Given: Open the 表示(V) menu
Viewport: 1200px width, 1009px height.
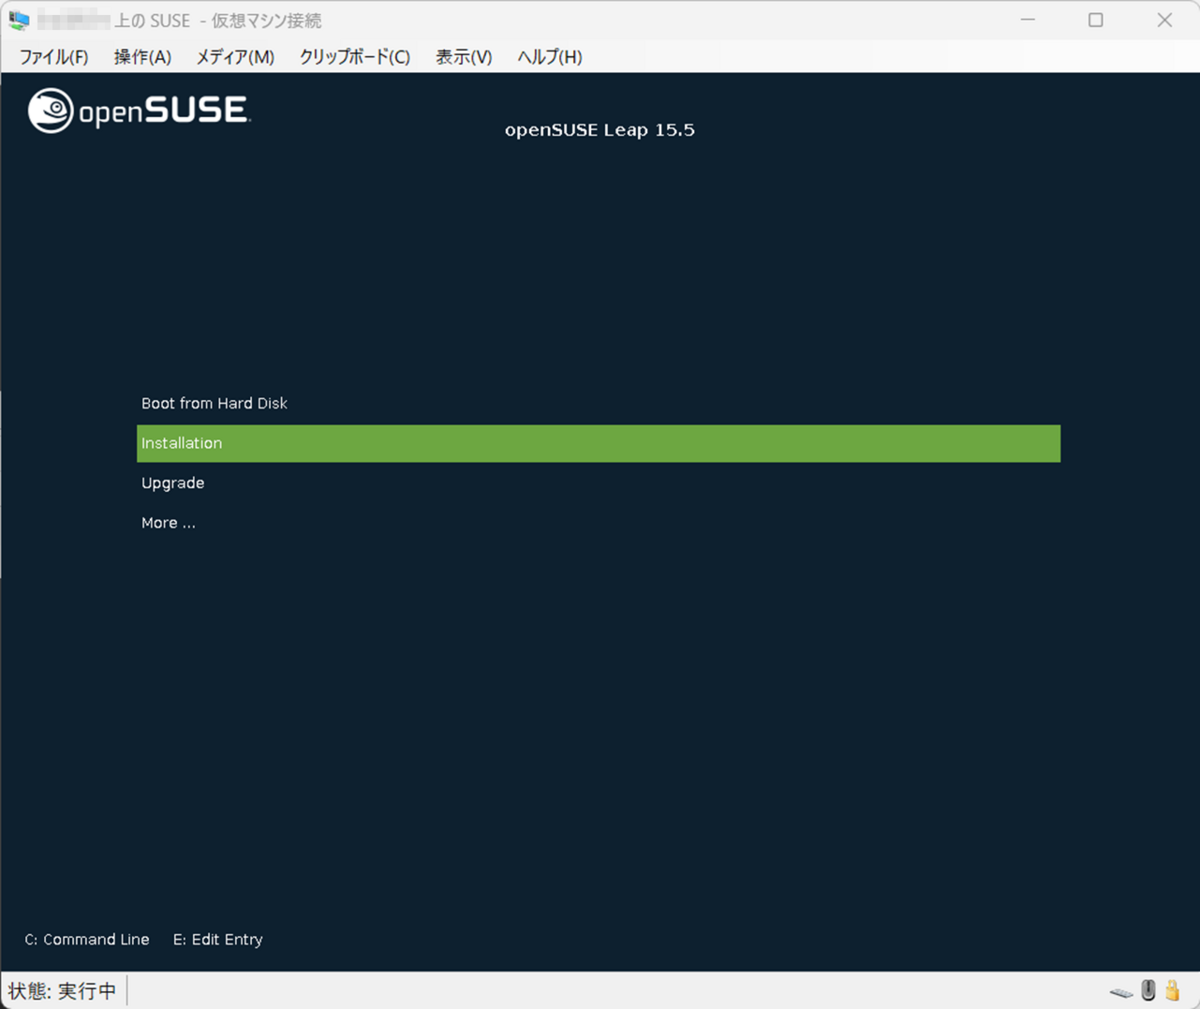Looking at the screenshot, I should [464, 57].
